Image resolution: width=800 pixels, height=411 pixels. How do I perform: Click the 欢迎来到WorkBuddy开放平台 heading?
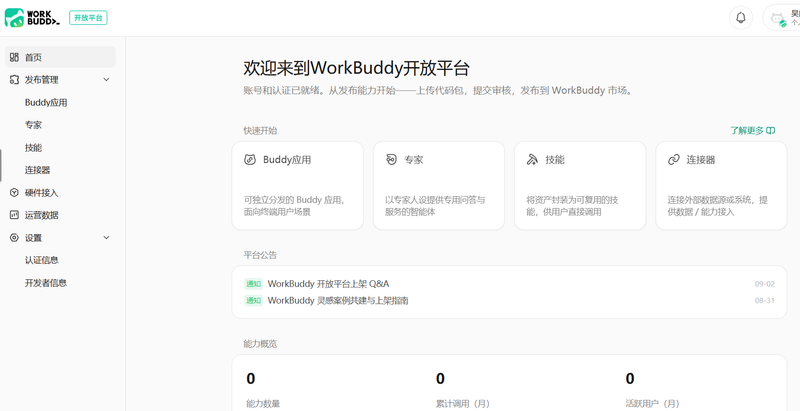[357, 68]
